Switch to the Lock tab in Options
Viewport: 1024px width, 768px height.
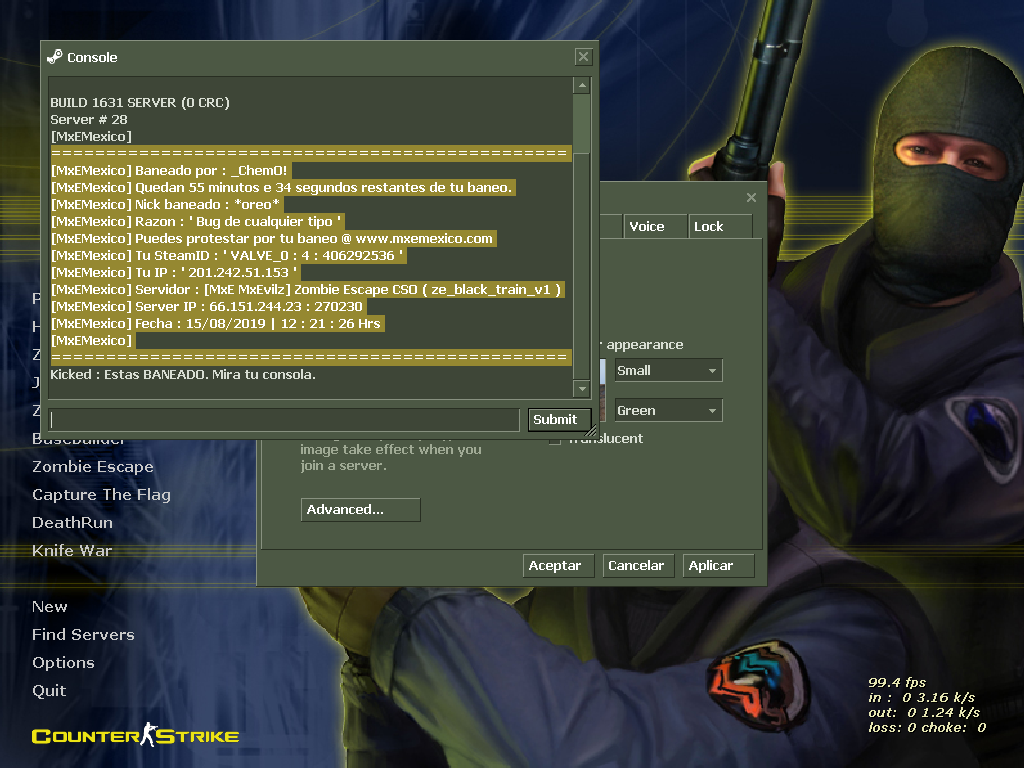click(x=720, y=226)
